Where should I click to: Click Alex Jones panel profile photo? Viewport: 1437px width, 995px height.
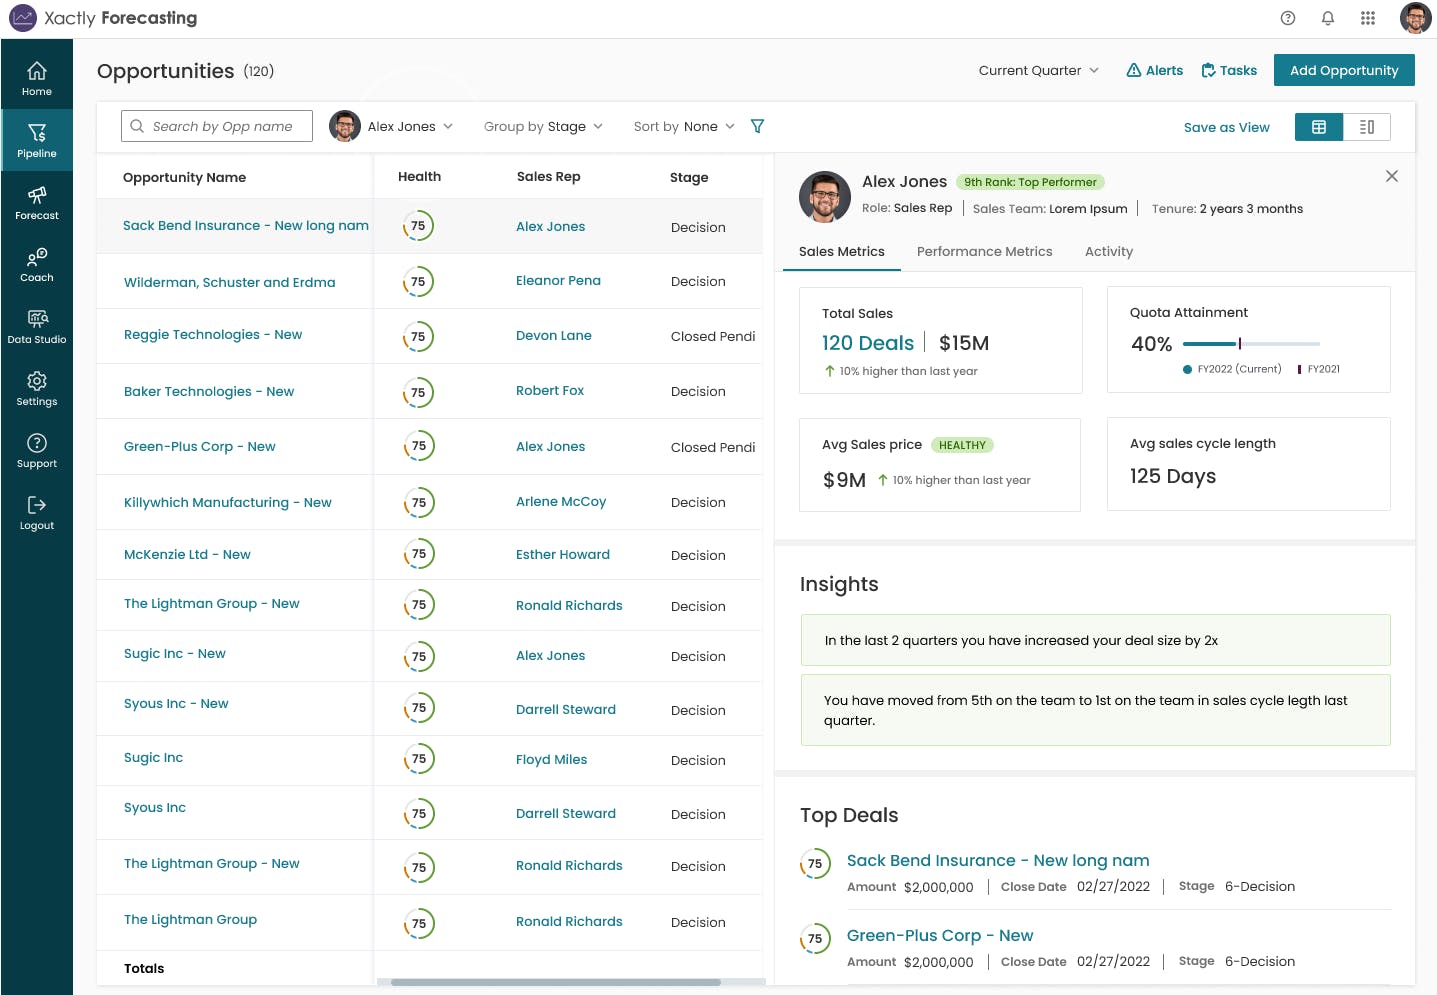[825, 196]
